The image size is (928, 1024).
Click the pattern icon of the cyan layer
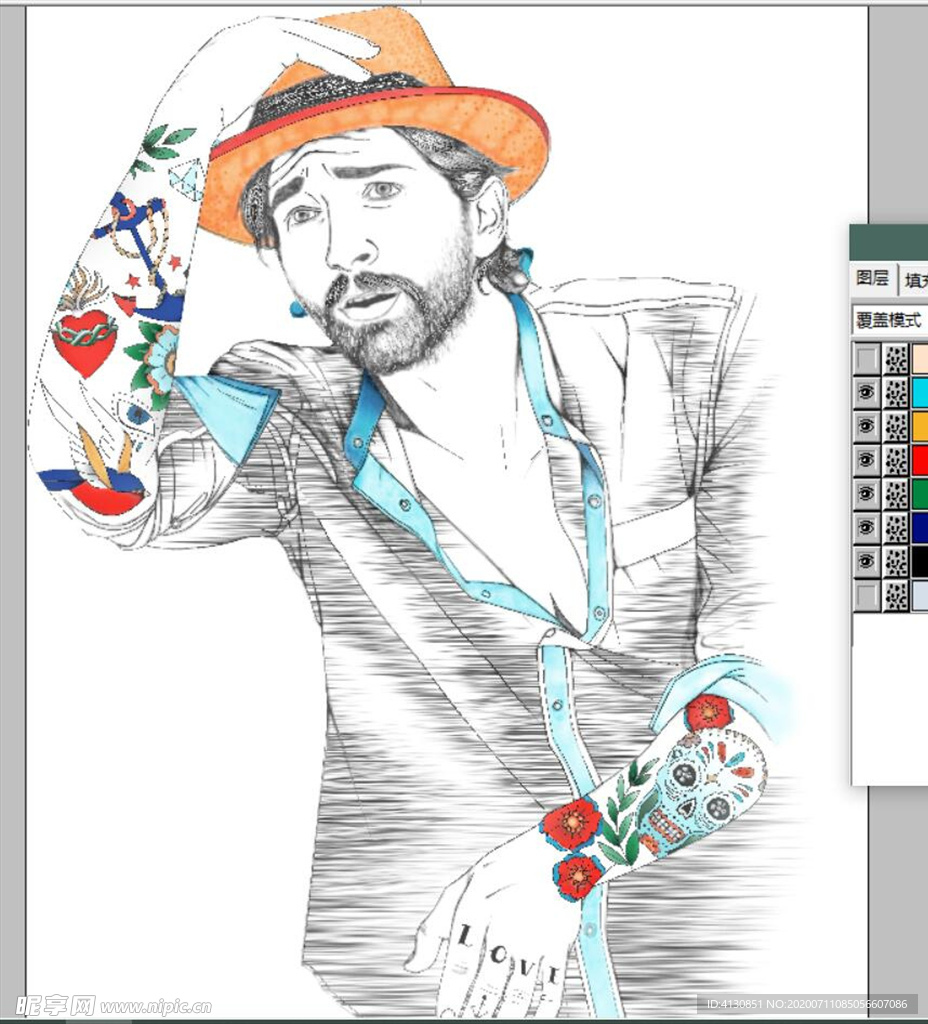tap(896, 393)
